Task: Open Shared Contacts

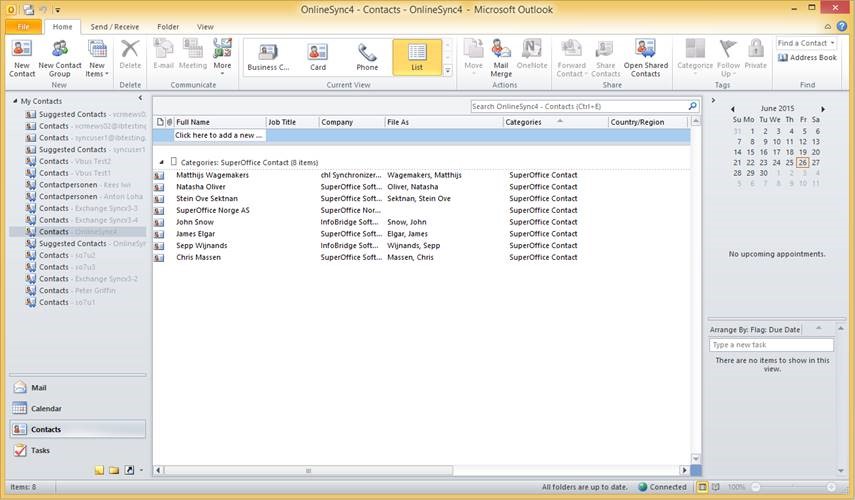Action: (x=646, y=58)
